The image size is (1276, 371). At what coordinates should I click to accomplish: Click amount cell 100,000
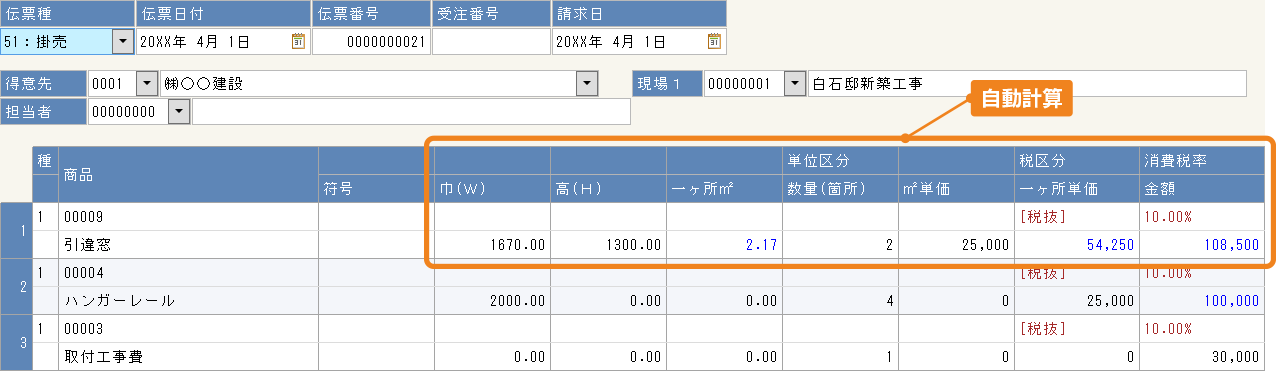coord(1202,300)
